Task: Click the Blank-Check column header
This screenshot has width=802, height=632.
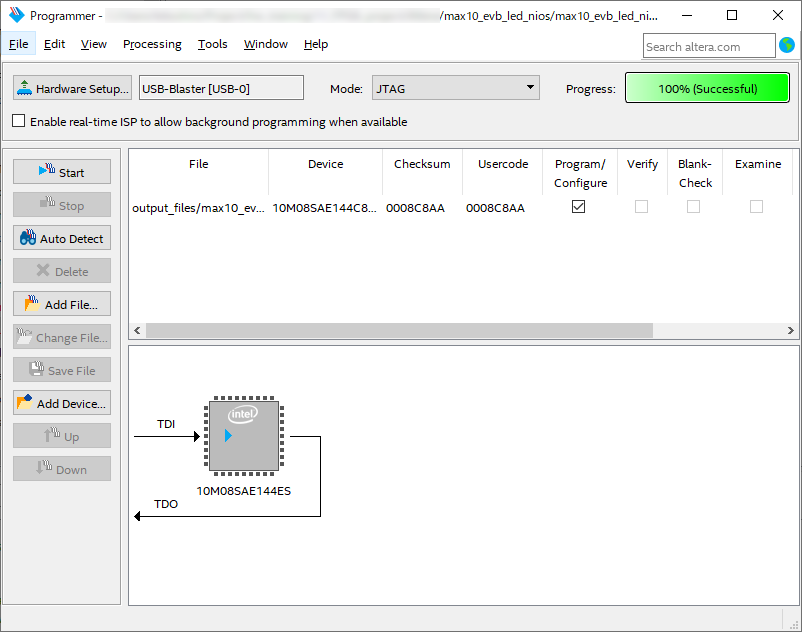Action: (x=695, y=173)
